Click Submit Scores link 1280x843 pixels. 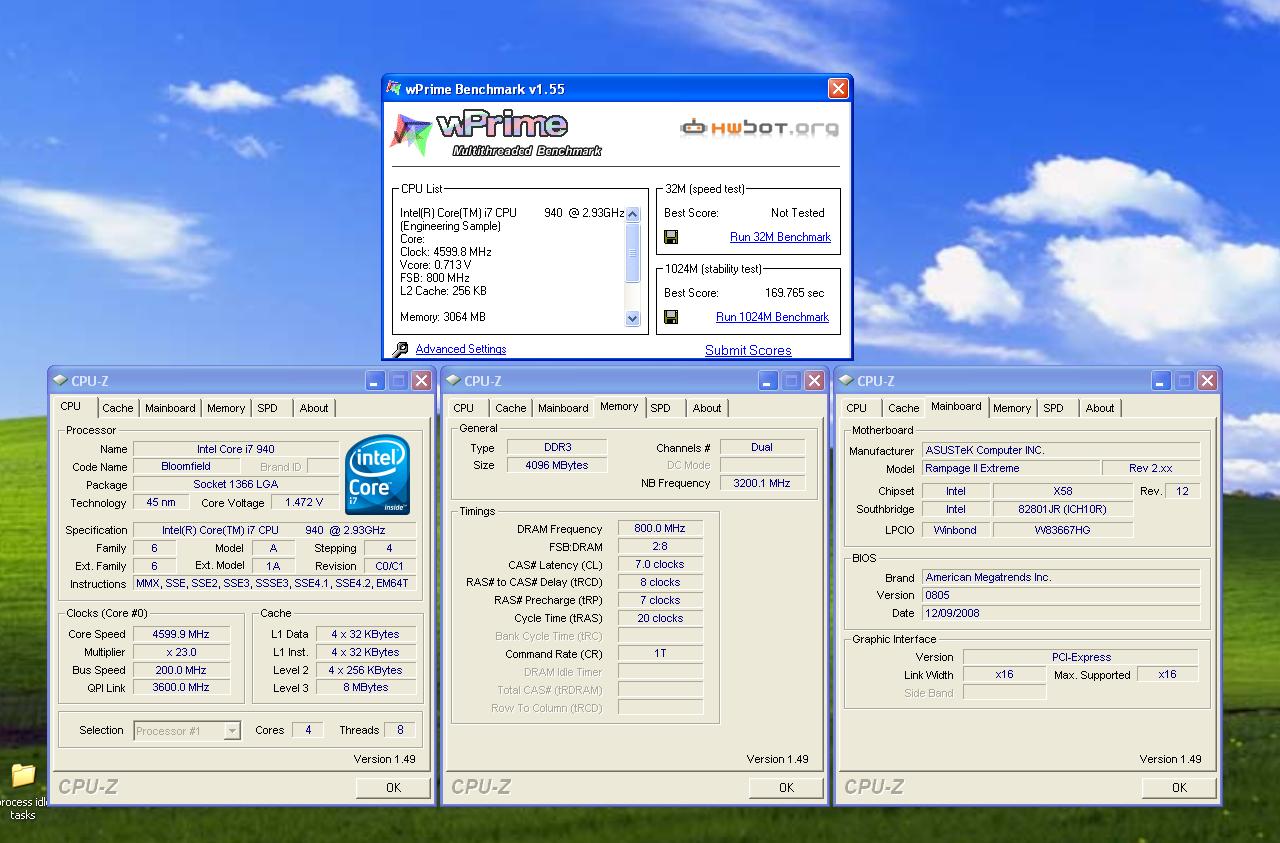(x=748, y=350)
